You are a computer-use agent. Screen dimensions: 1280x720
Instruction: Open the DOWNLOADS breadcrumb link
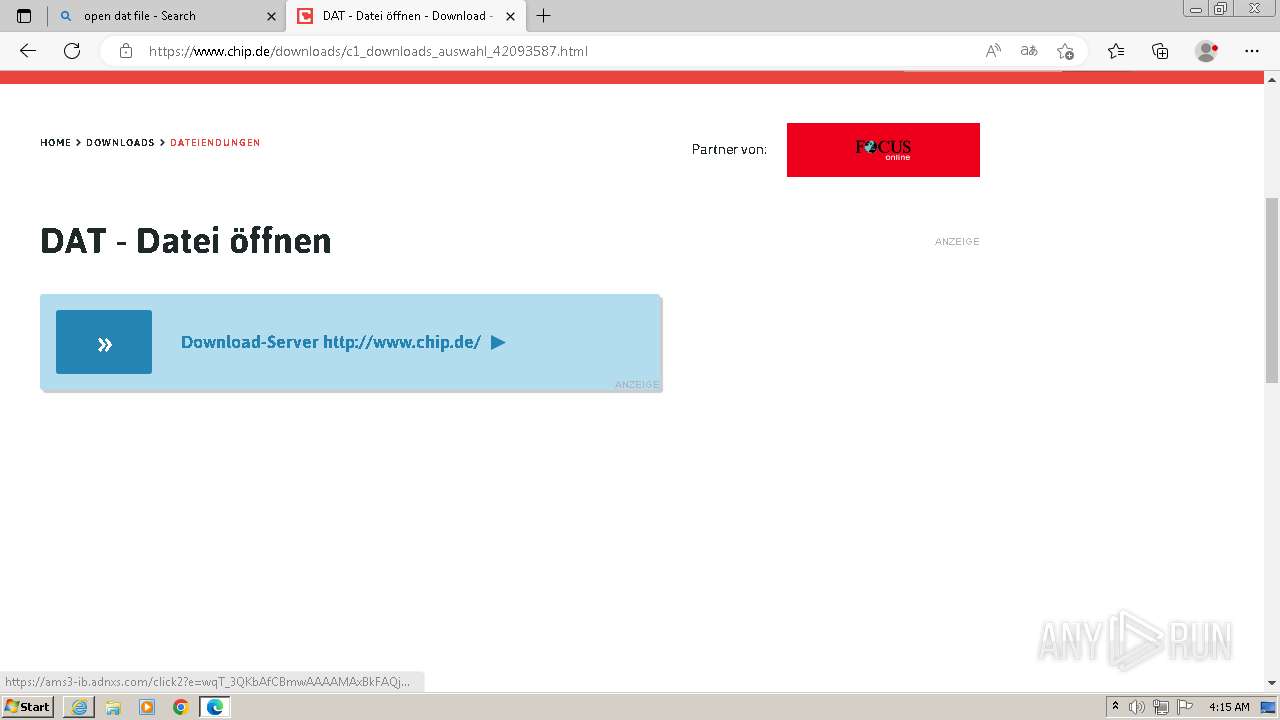(120, 143)
